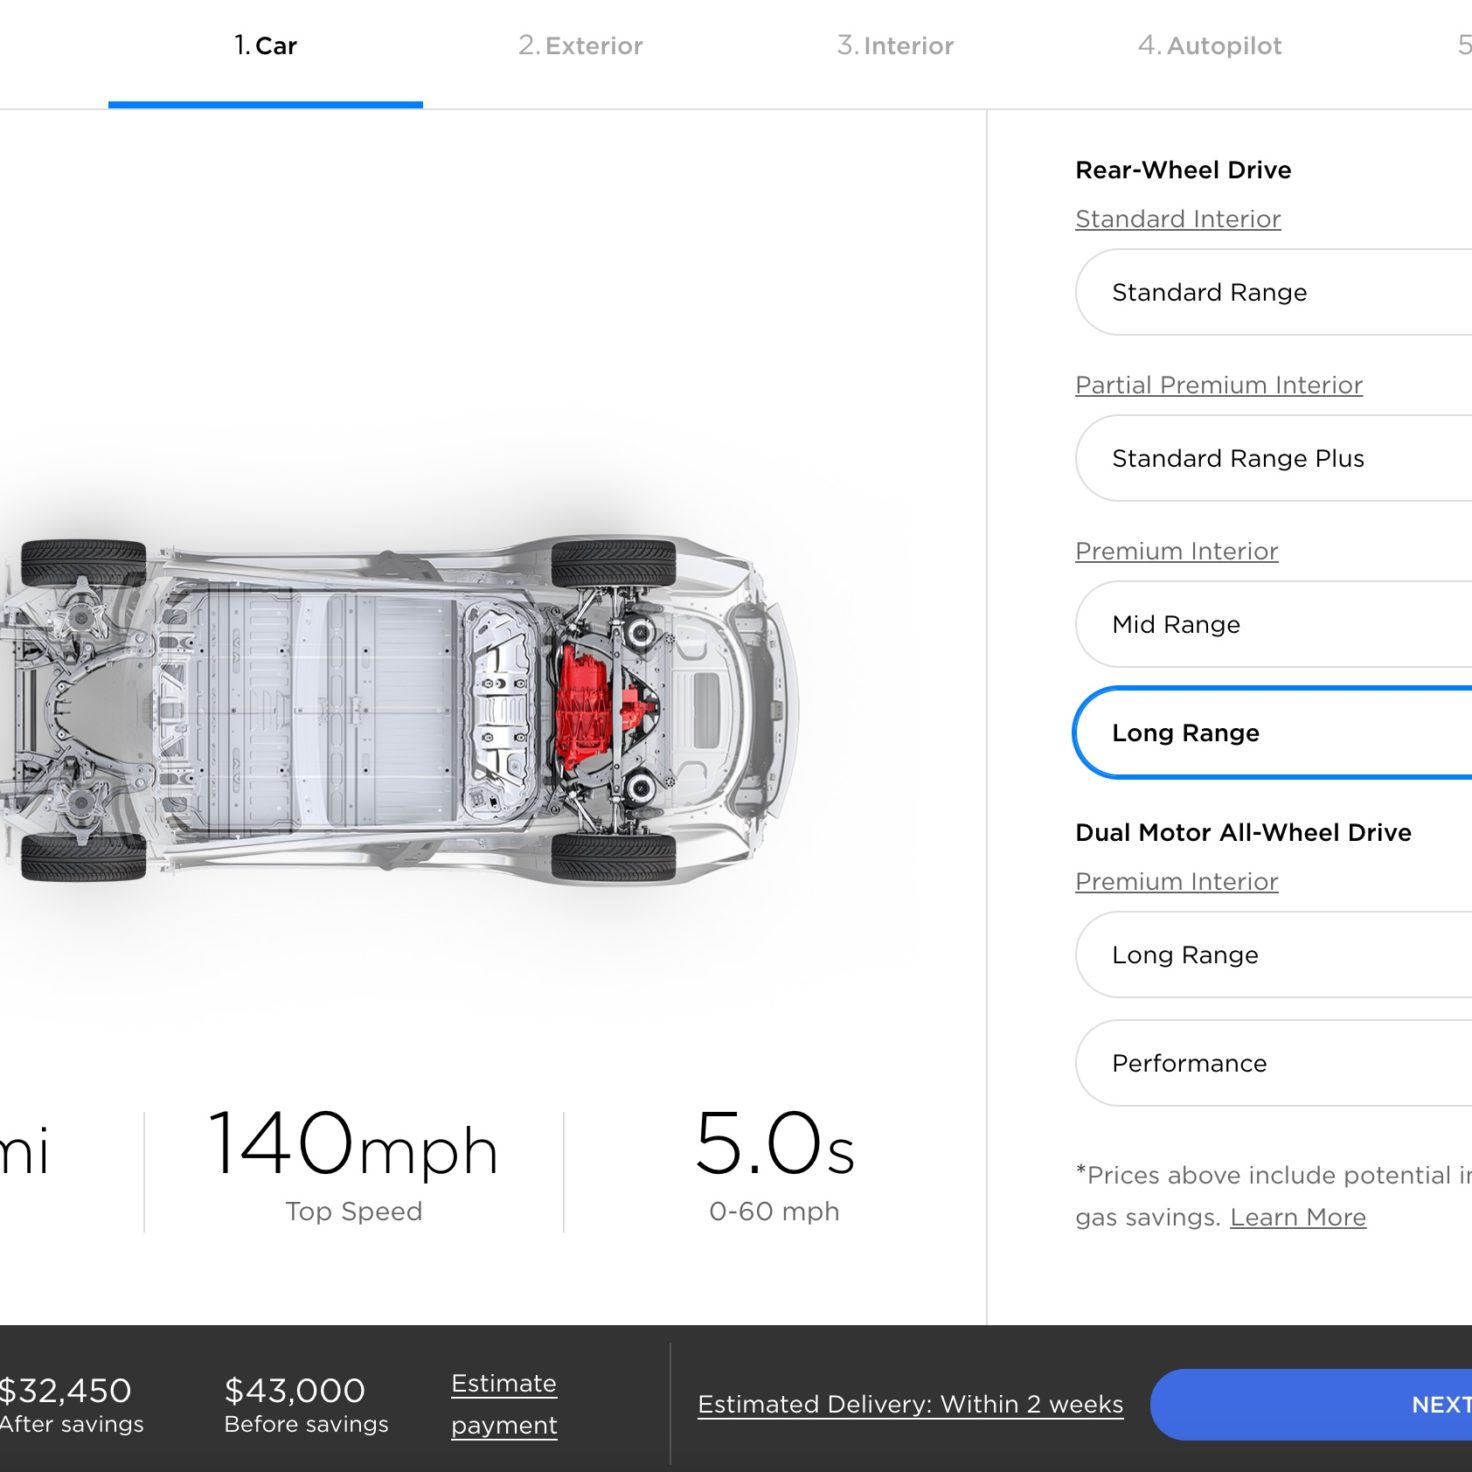Open the Car configuration tab
Viewport: 1472px width, 1472px height.
265,46
